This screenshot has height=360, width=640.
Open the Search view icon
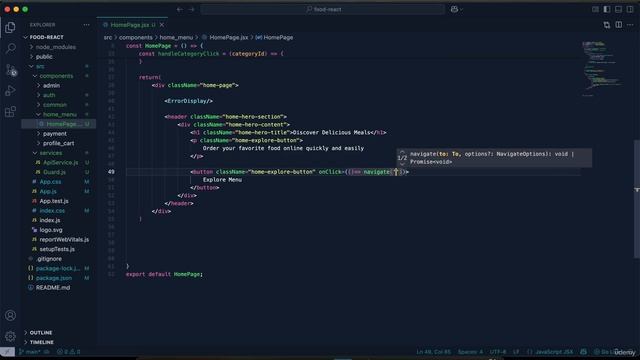[x=10, y=49]
